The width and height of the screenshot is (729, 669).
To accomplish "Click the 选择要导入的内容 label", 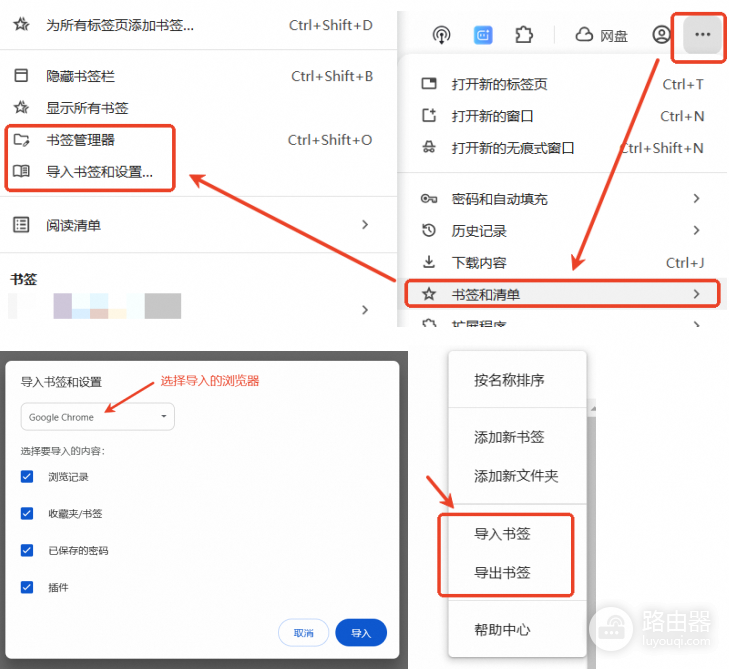I will [62, 451].
